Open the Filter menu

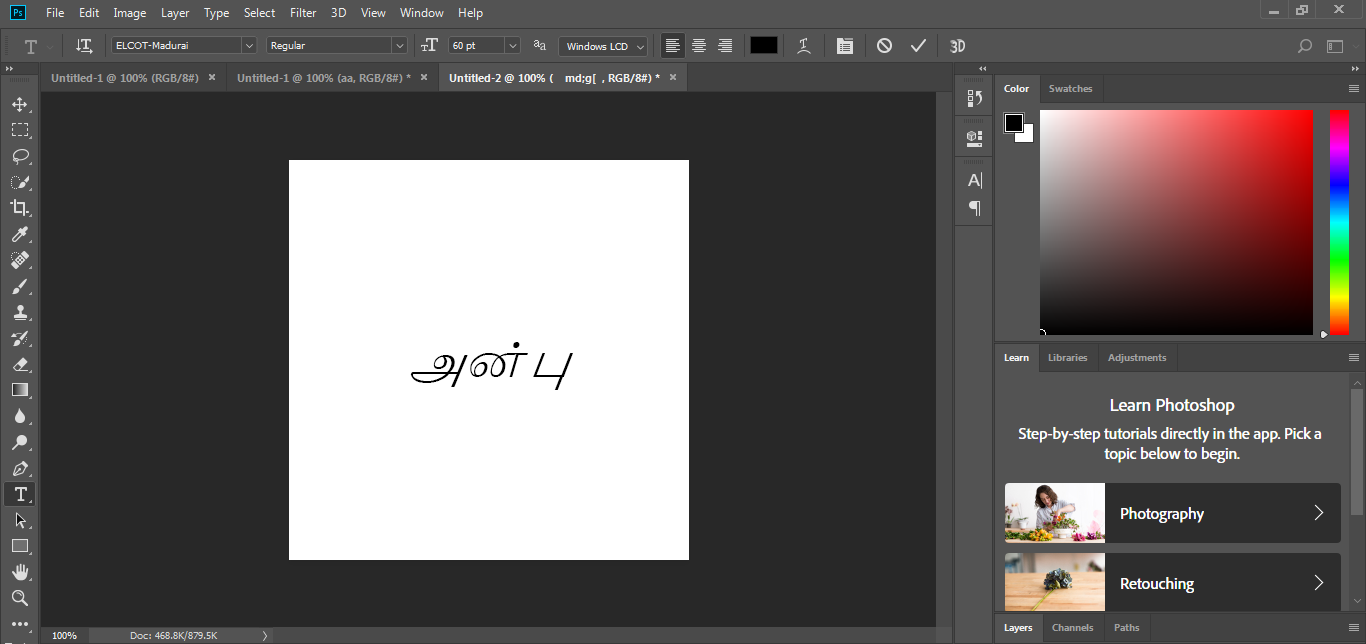click(303, 13)
